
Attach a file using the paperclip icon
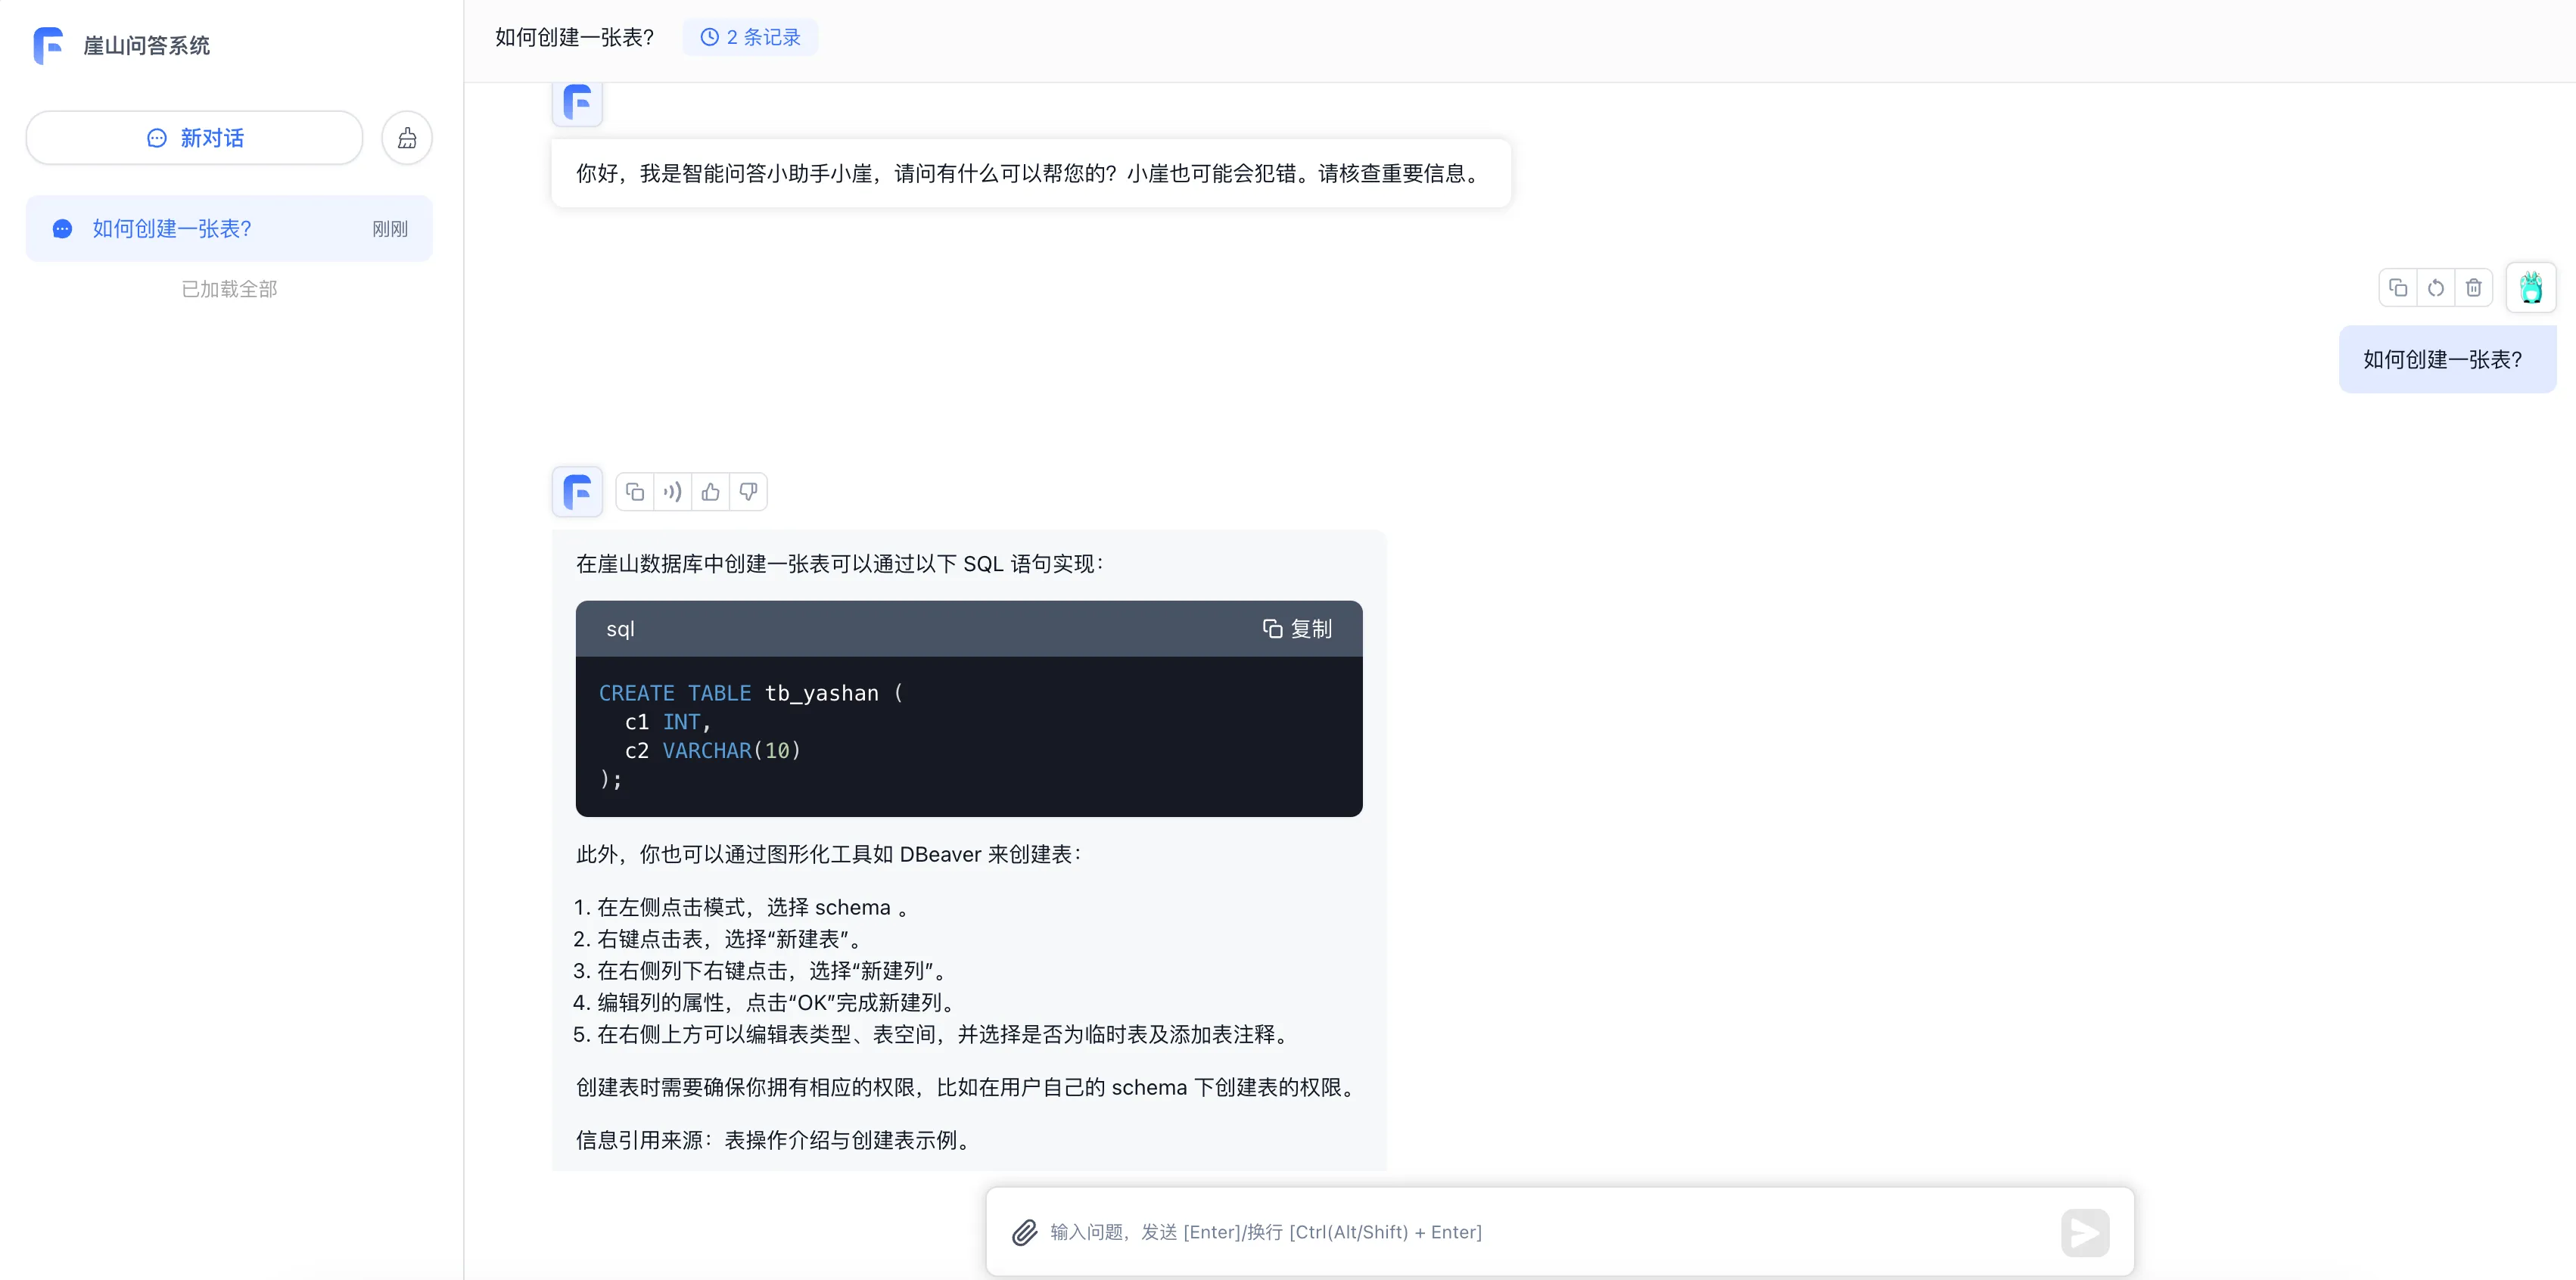point(1024,1233)
